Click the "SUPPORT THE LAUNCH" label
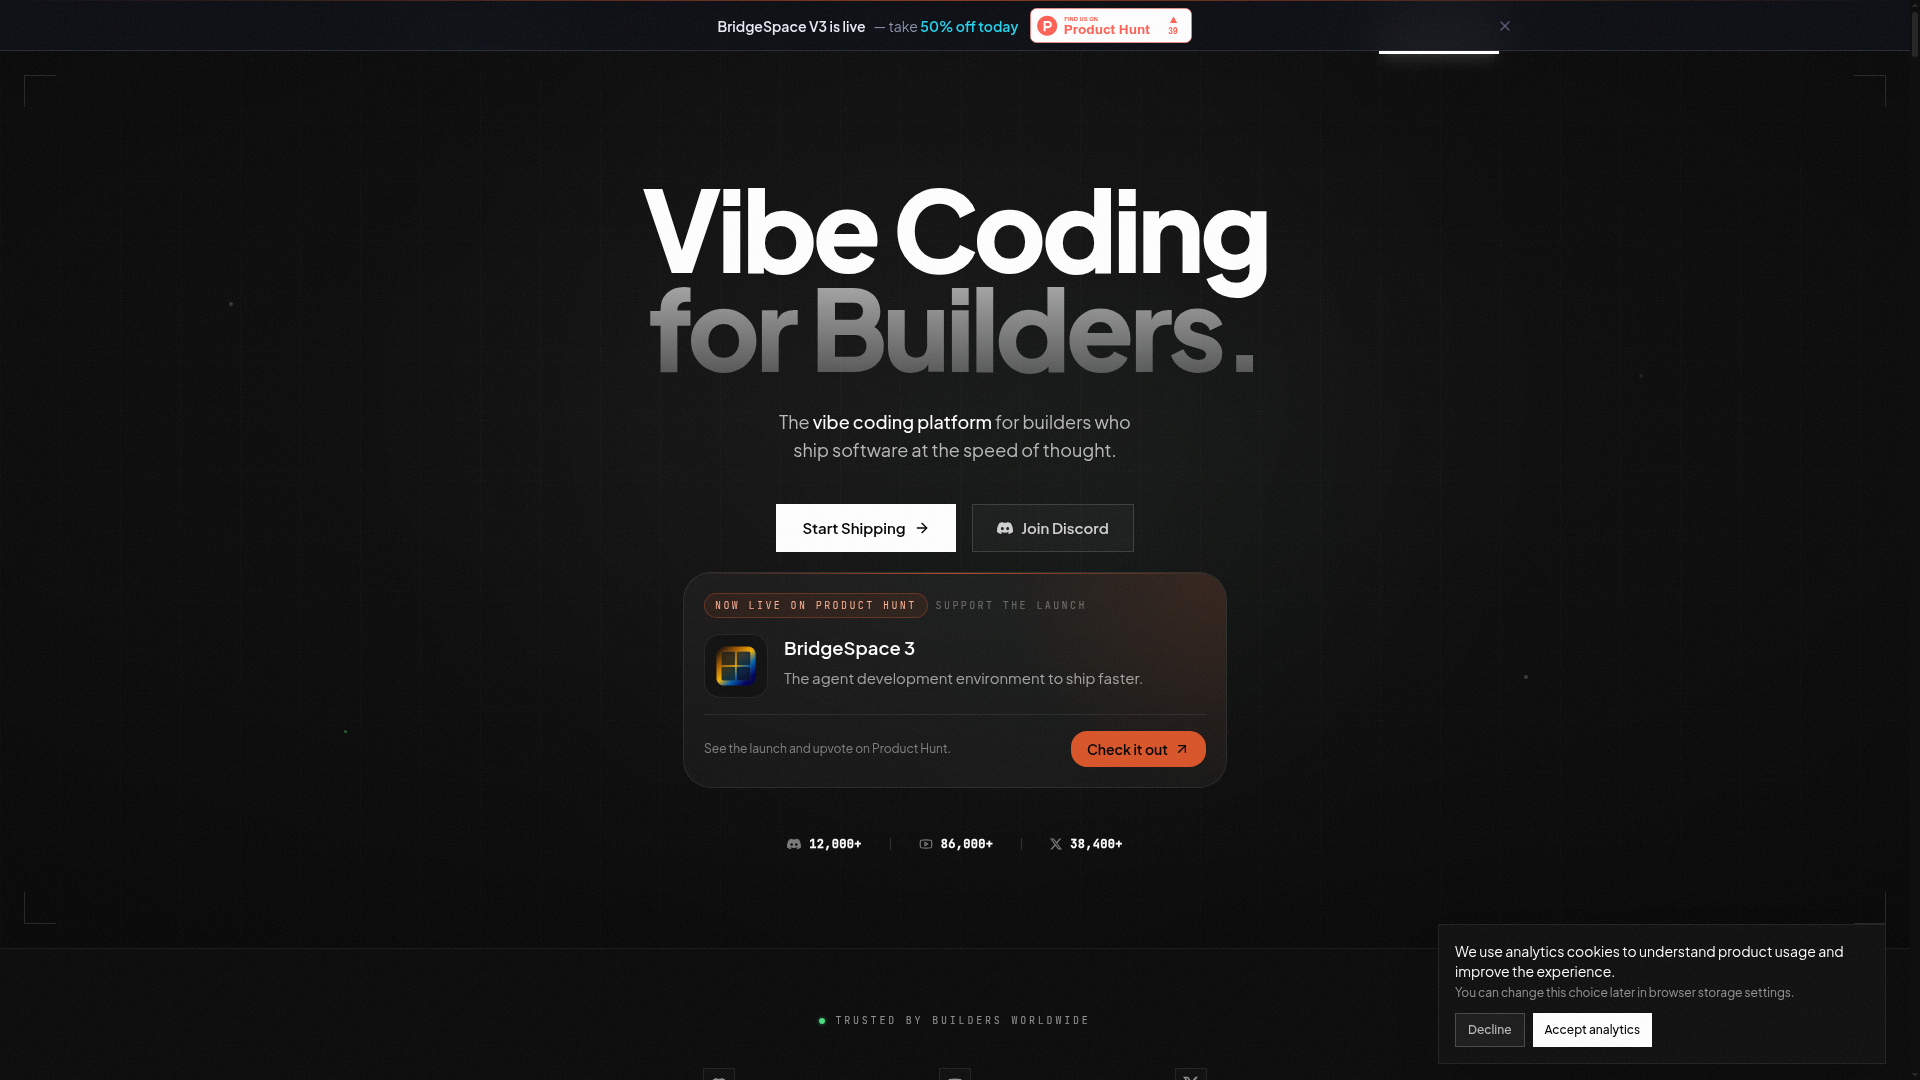Image resolution: width=1920 pixels, height=1080 pixels. pos(1011,606)
